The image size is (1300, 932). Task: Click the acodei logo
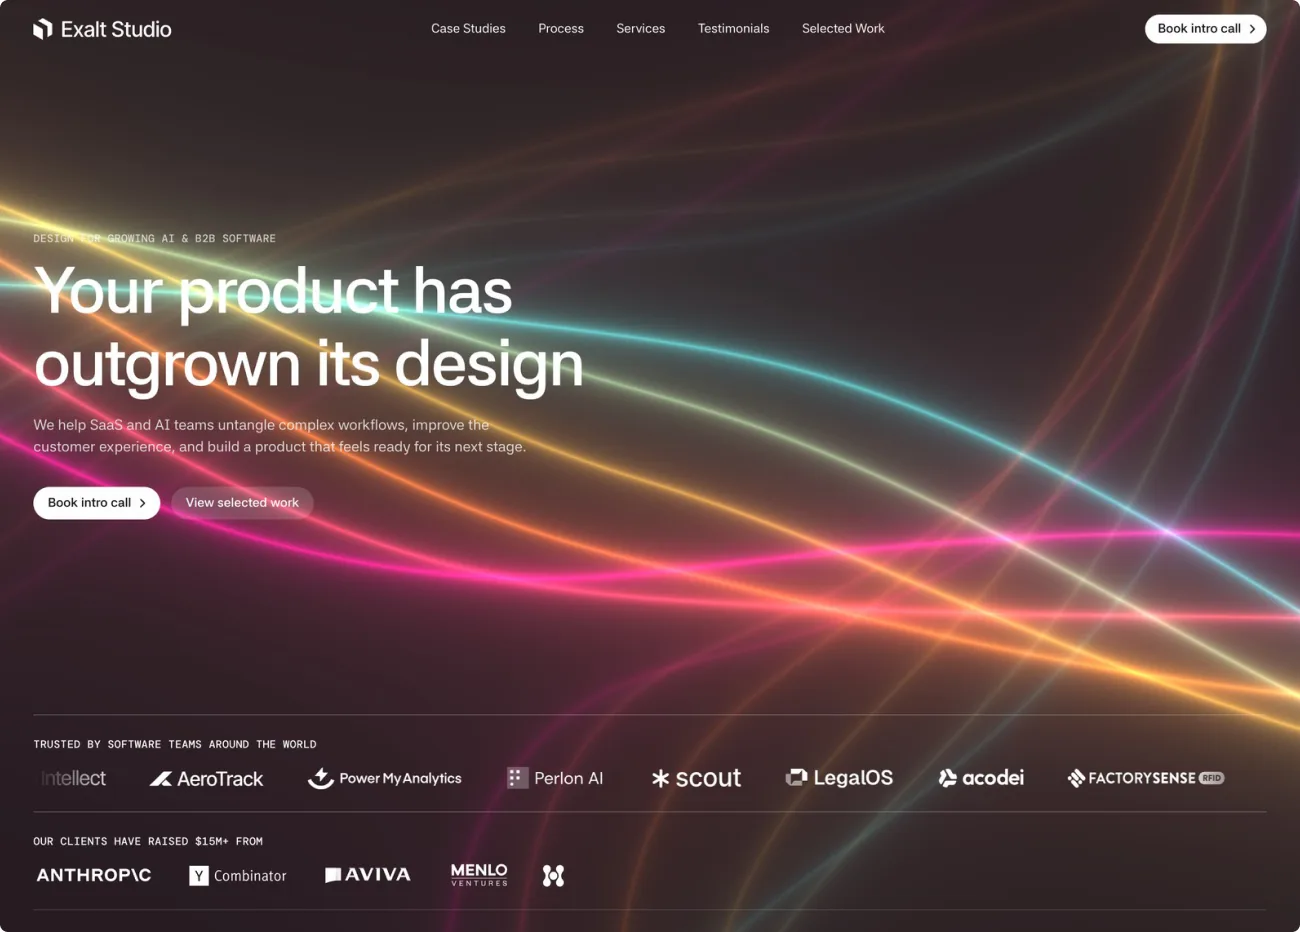tap(981, 778)
